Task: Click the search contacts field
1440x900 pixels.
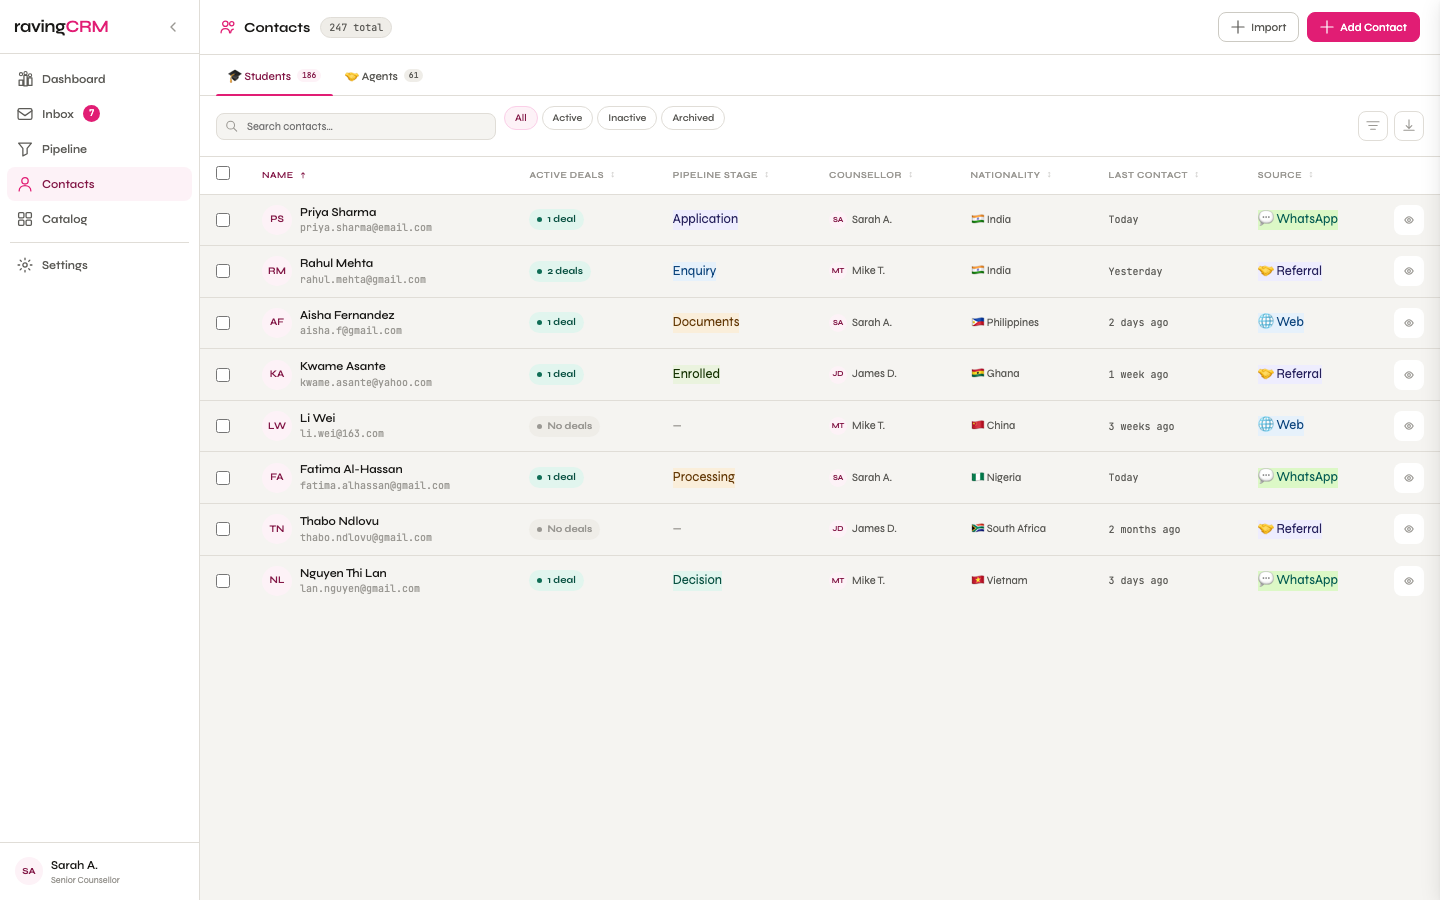Action: [355, 126]
